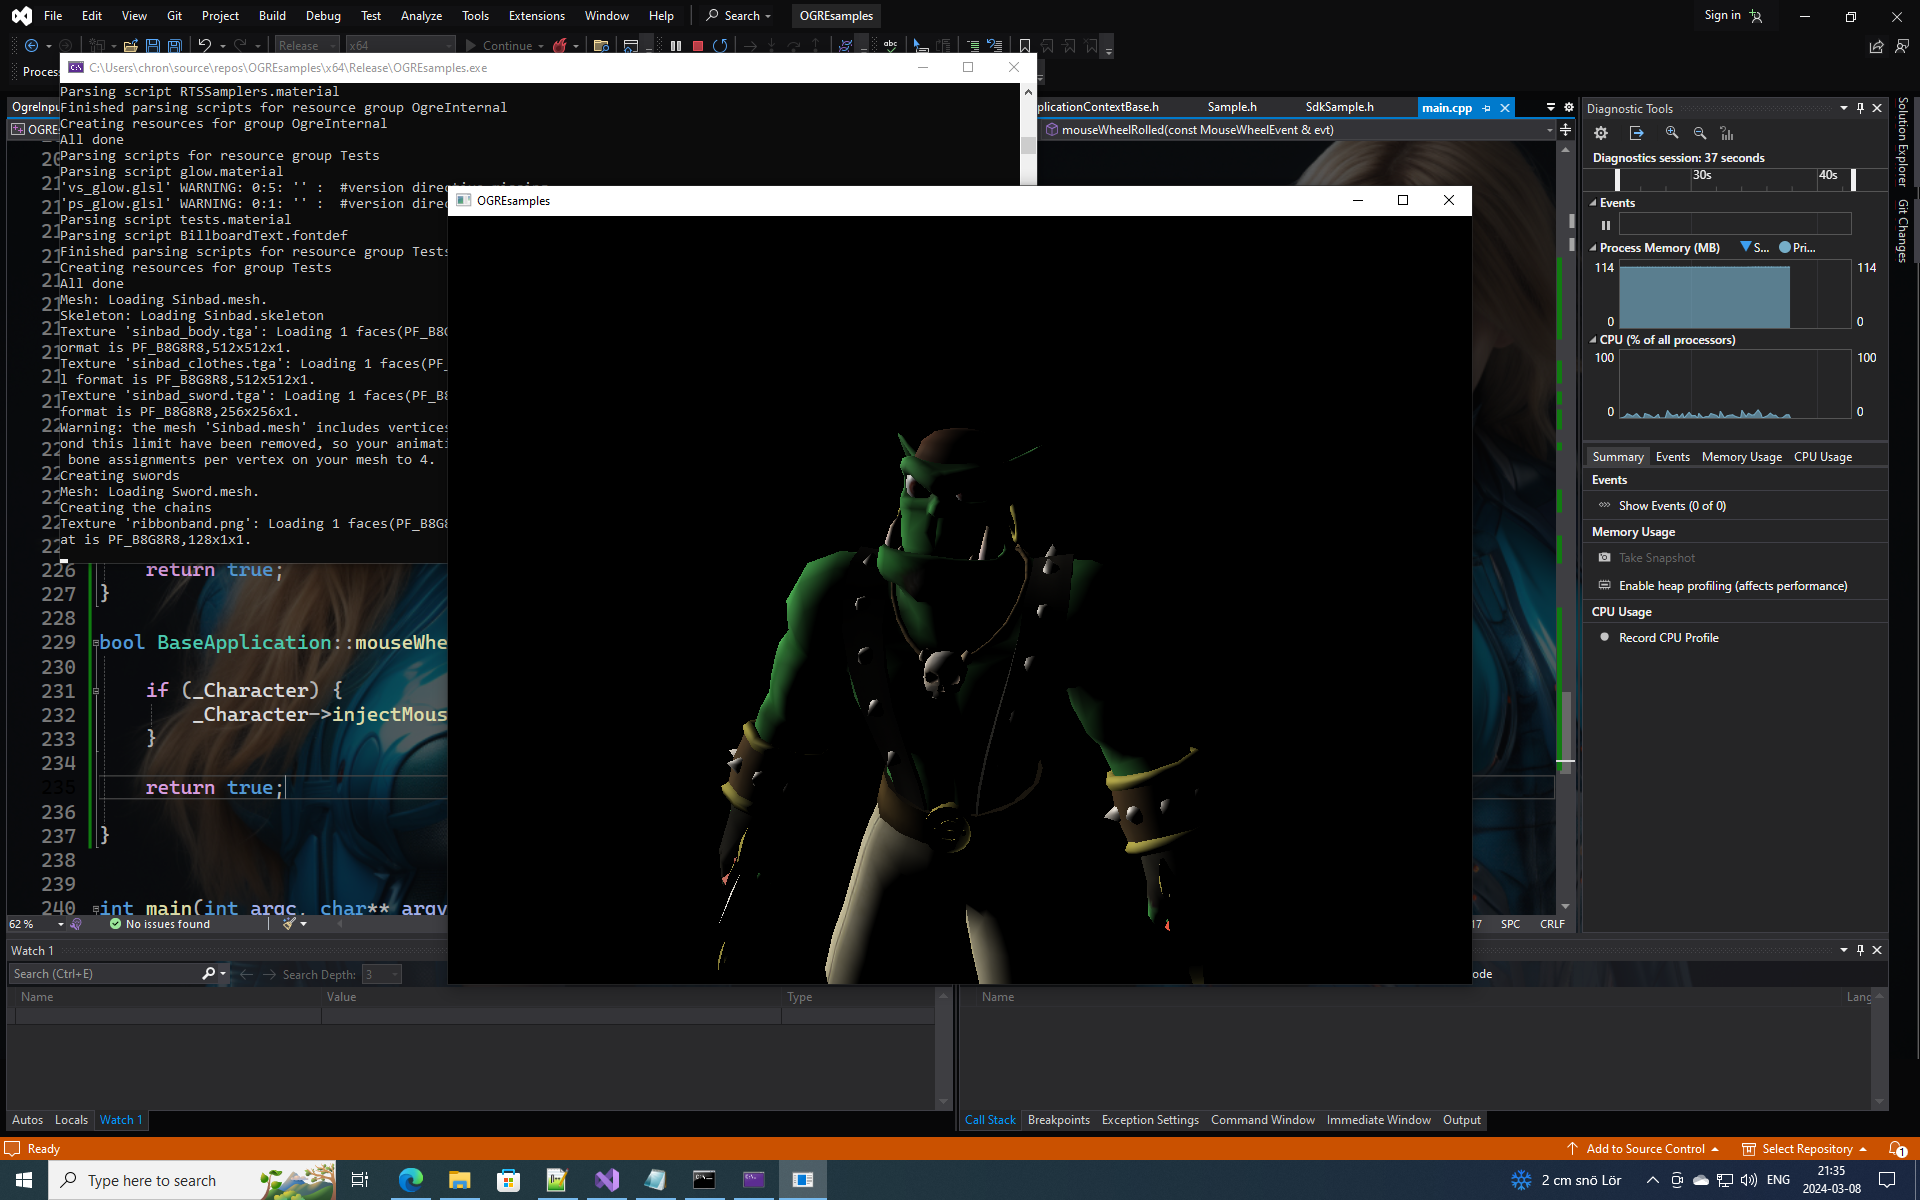Open Visual Studio from the Windows taskbar
Image resolution: width=1920 pixels, height=1200 pixels.
607,1180
